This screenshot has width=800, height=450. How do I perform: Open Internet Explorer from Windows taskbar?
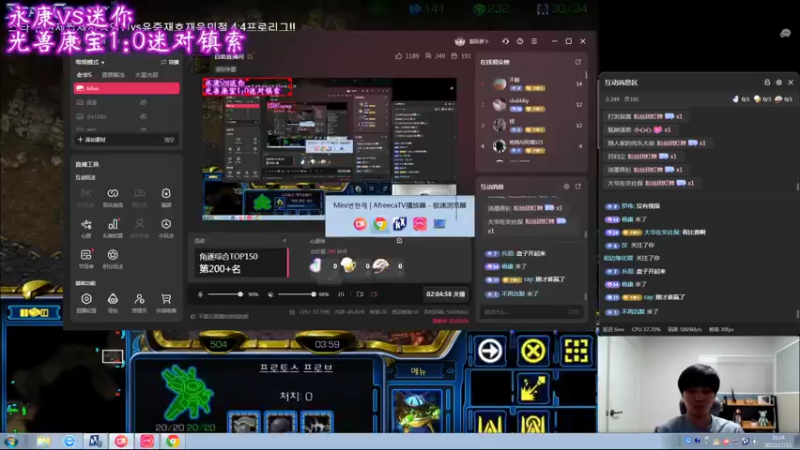pos(69,441)
